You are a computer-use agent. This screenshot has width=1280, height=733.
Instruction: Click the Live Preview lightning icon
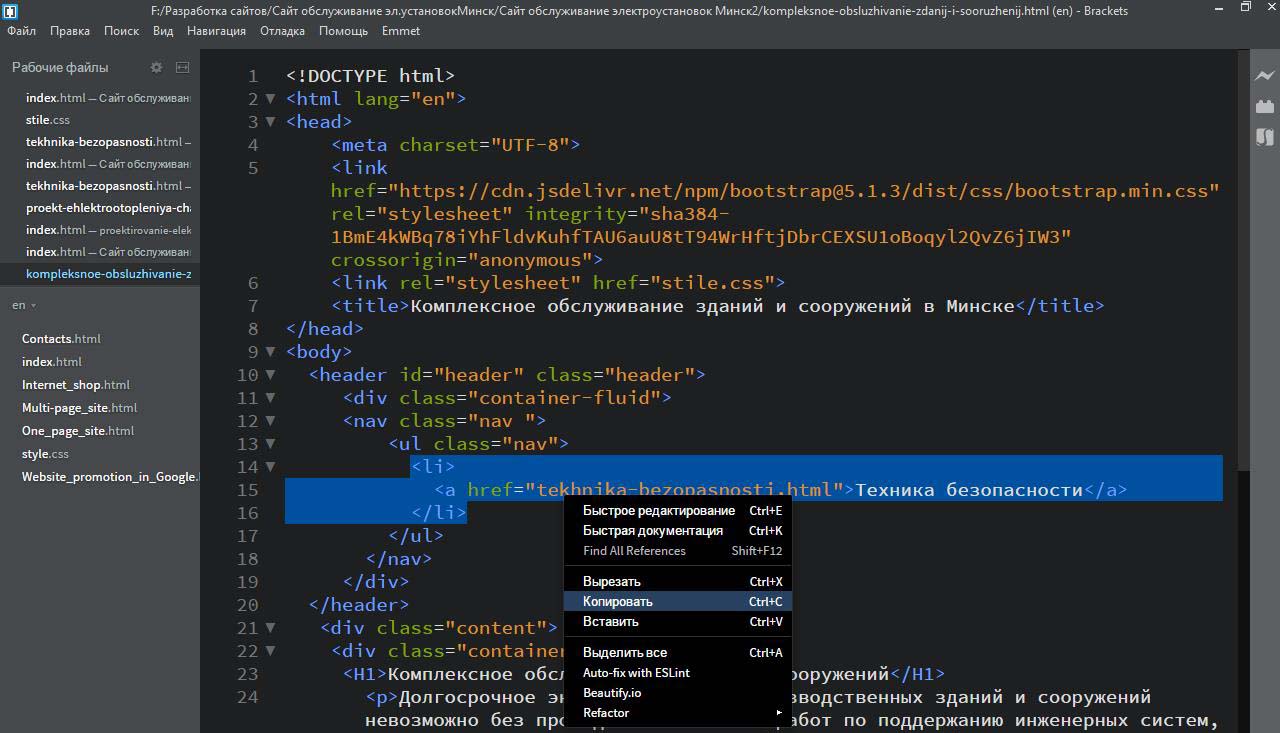click(x=1265, y=75)
